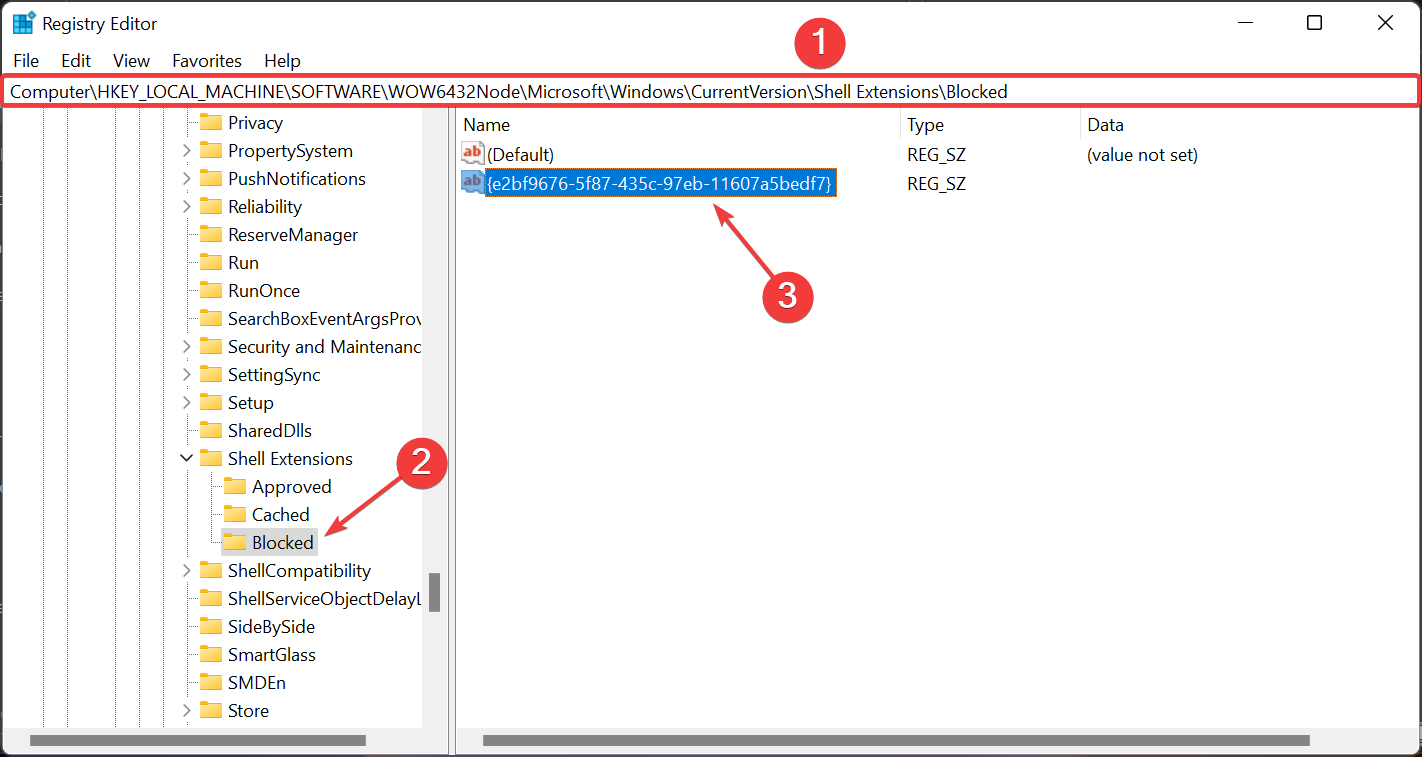This screenshot has height=757, width=1422.
Task: Click the (Default) value string icon
Action: 472,154
